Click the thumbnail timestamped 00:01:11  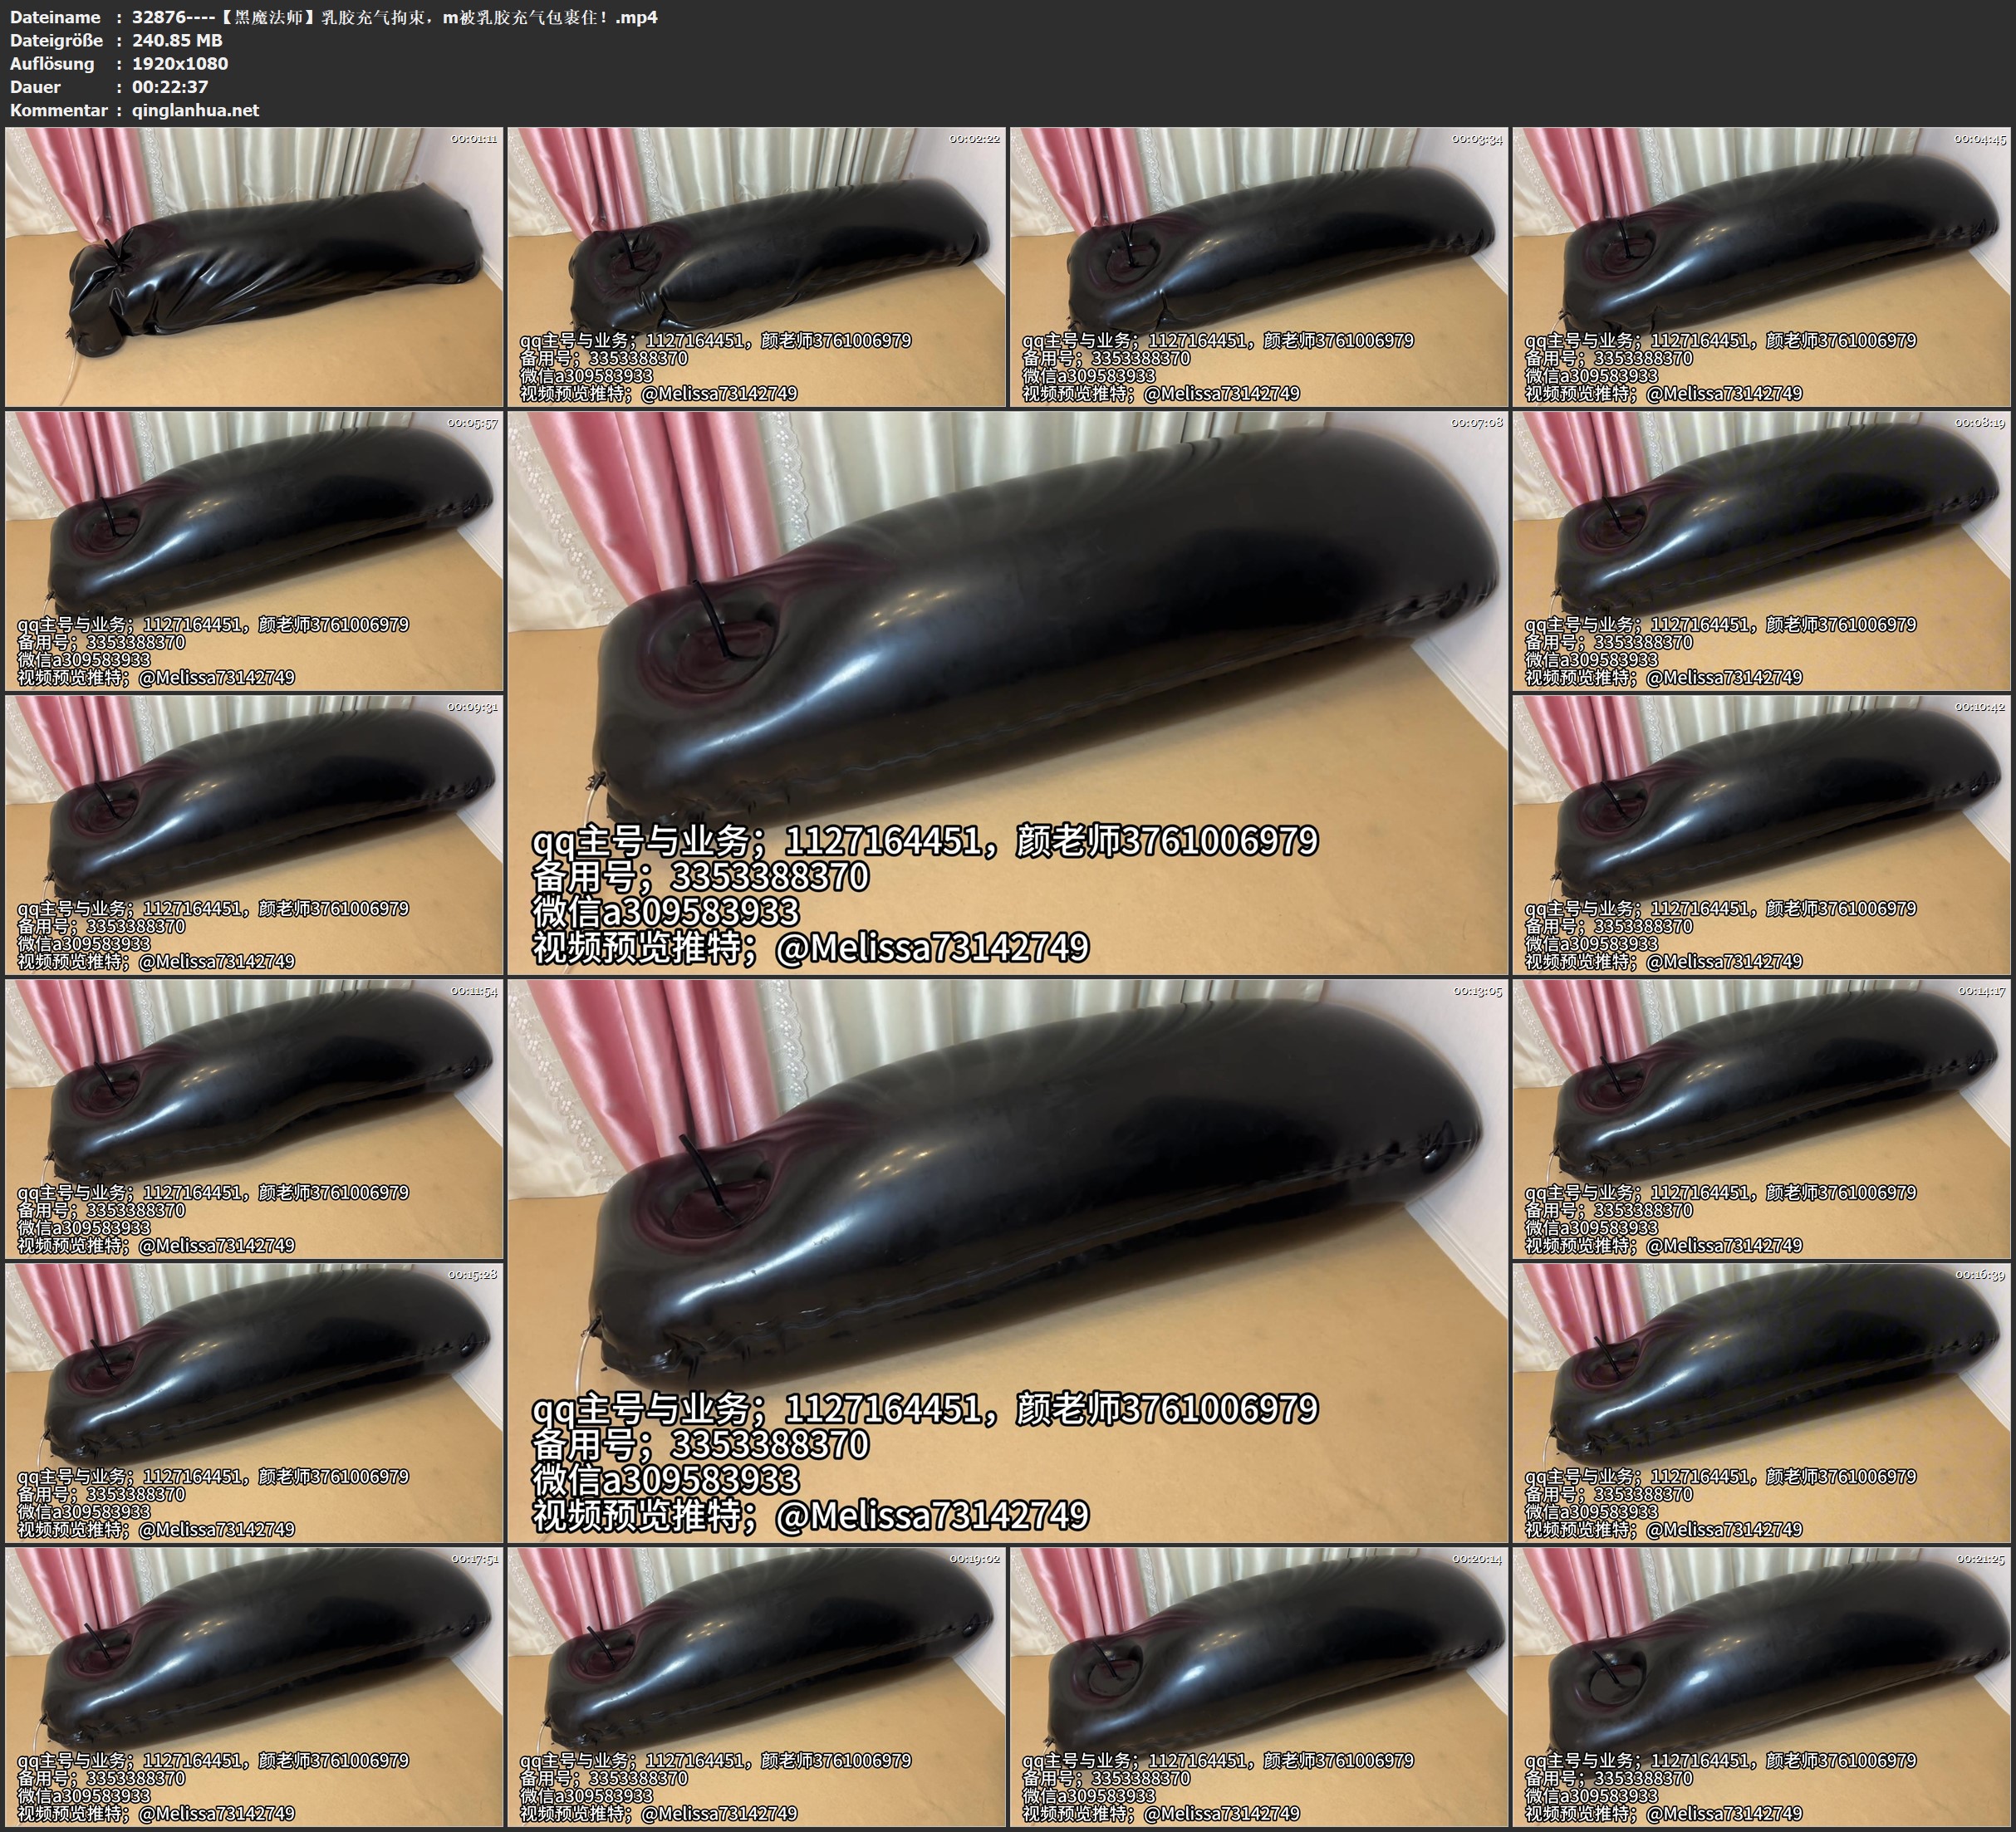254,267
